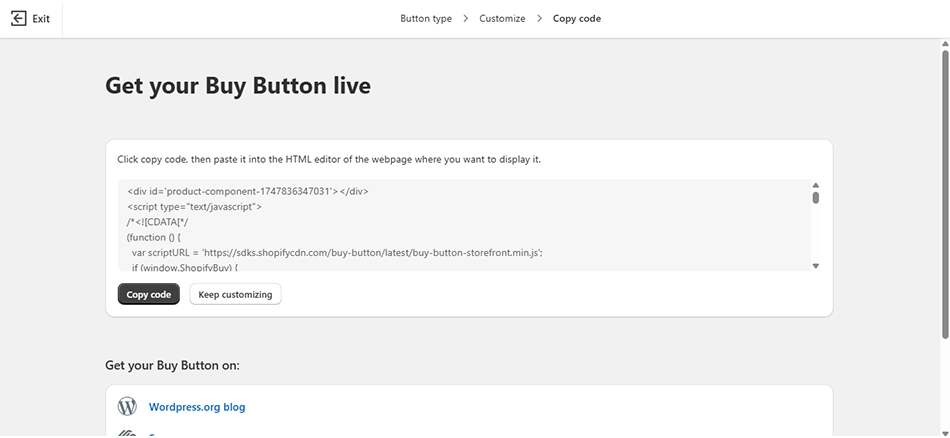Viewport: 950px width, 438px height.
Task: Select the Copy code breadcrumb step
Action: [577, 19]
